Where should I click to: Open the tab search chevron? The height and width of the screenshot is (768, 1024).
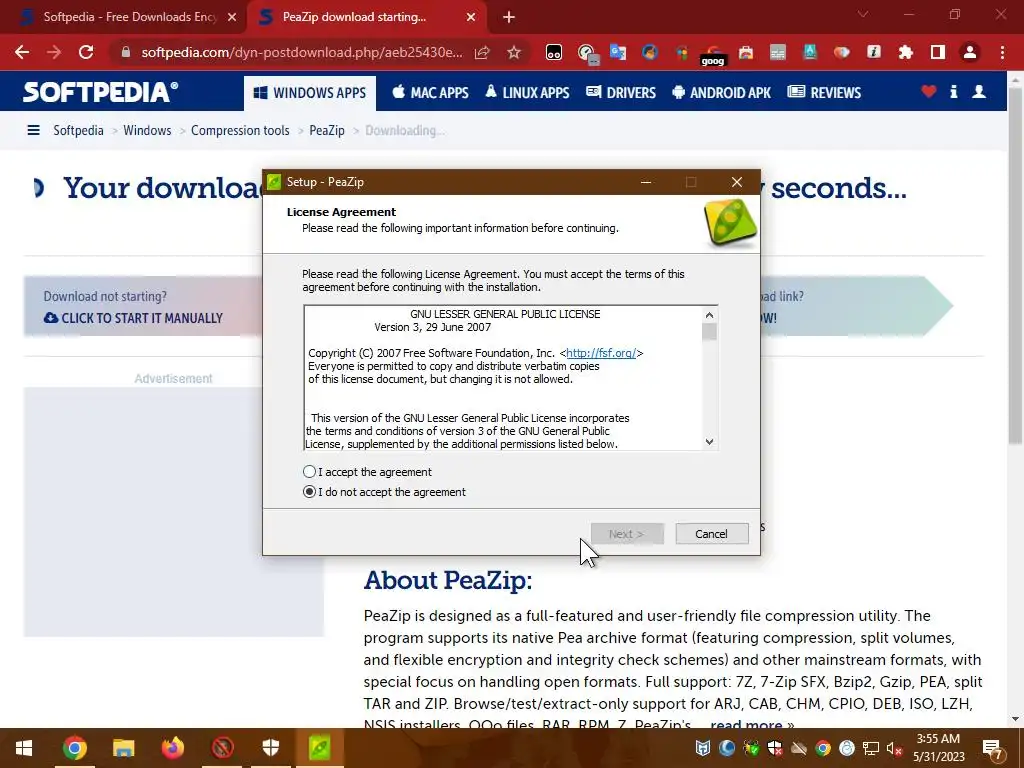point(863,14)
